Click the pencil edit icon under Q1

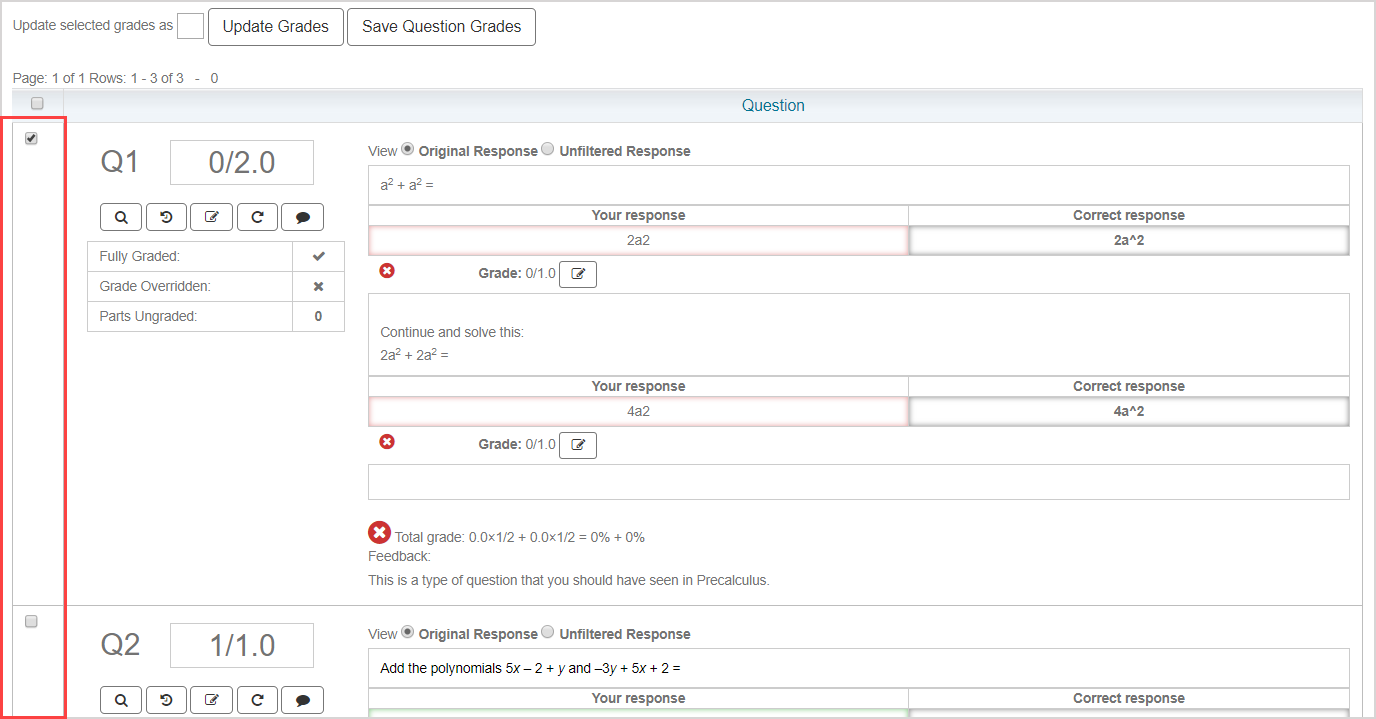tap(211, 217)
